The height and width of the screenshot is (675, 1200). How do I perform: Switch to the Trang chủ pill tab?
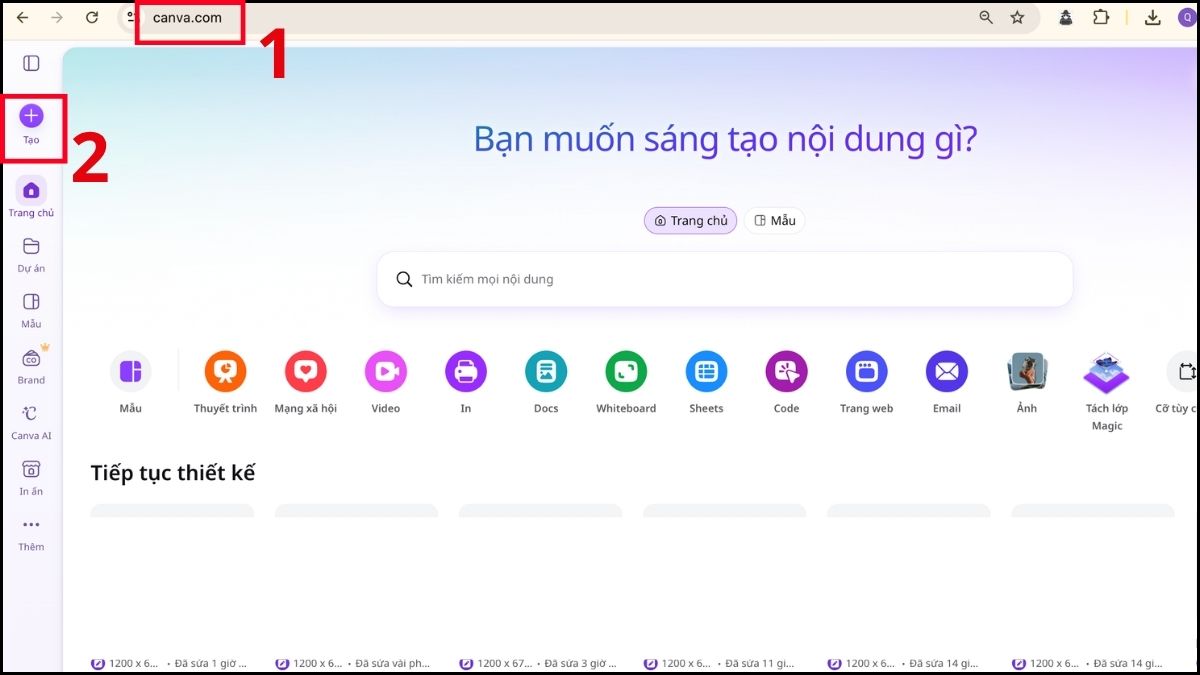[690, 220]
